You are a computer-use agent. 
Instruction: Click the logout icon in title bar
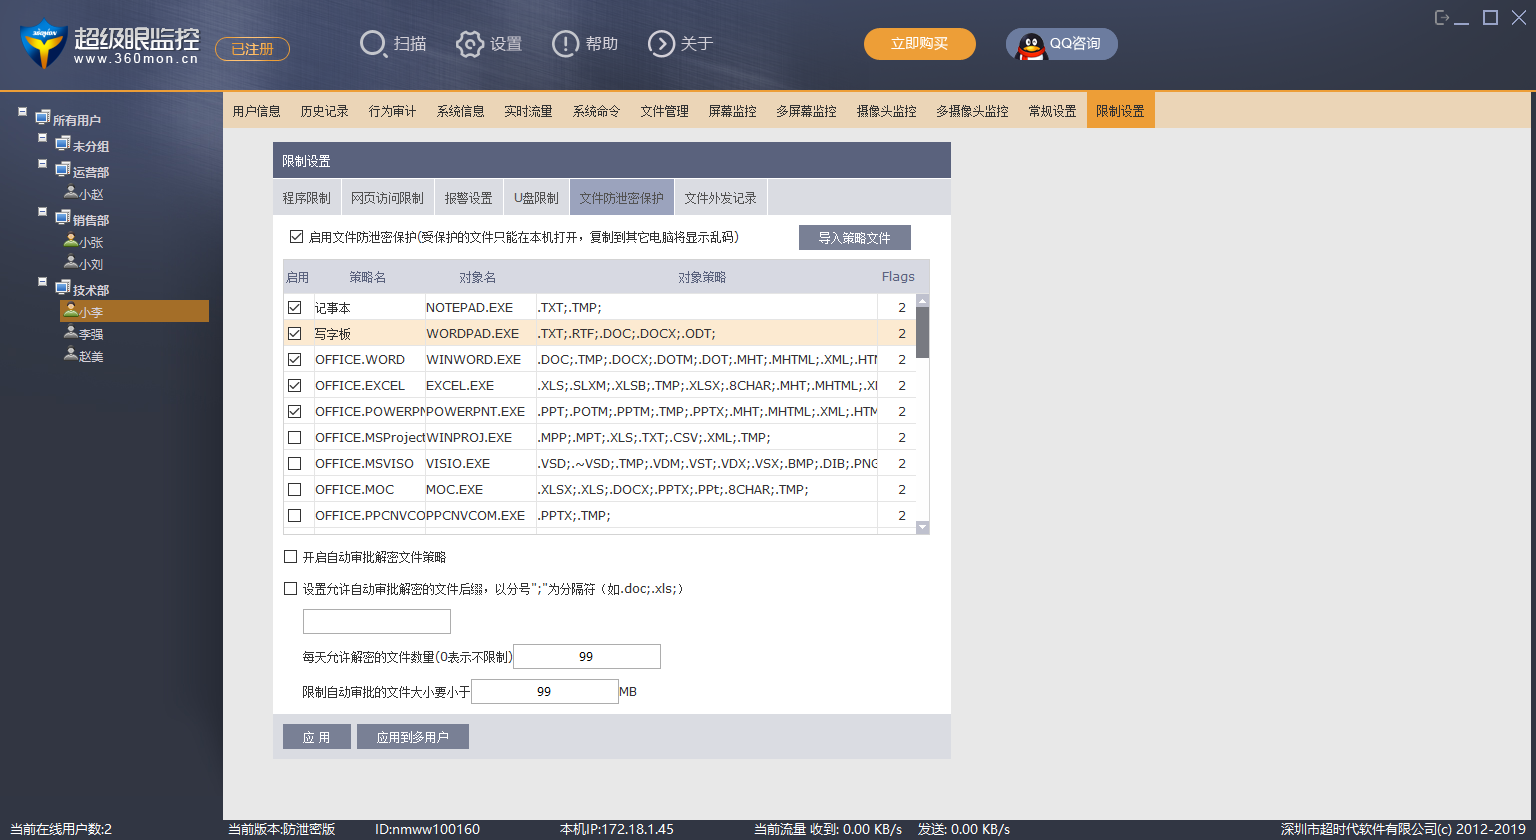coord(1442,17)
